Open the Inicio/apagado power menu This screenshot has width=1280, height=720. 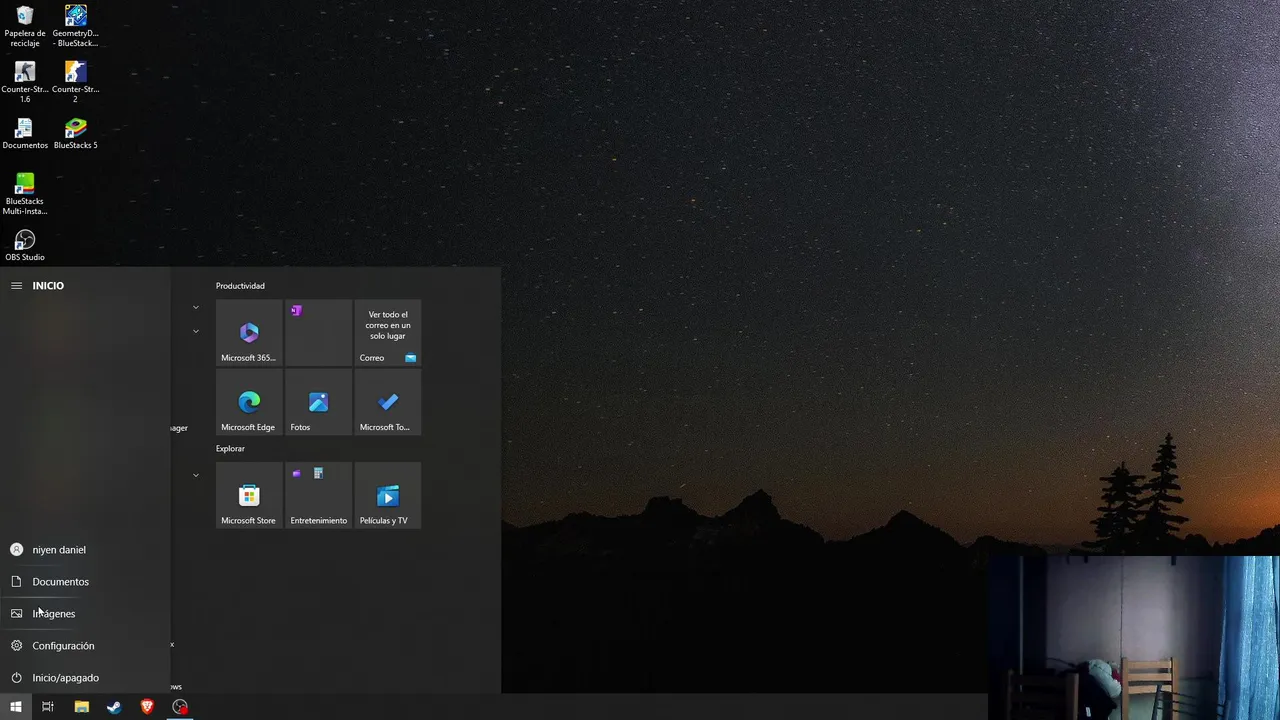point(85,678)
